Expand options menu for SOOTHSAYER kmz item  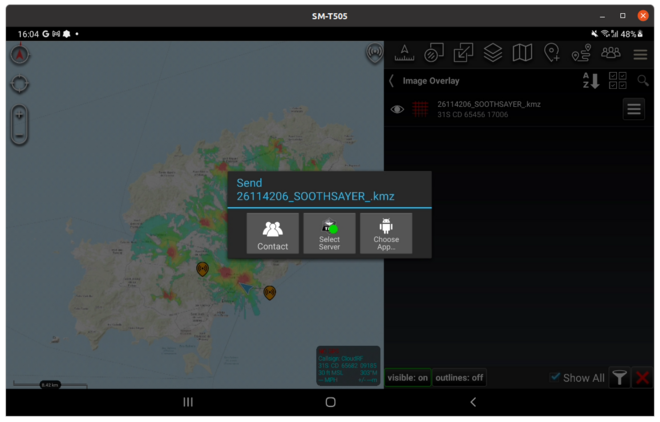point(634,110)
